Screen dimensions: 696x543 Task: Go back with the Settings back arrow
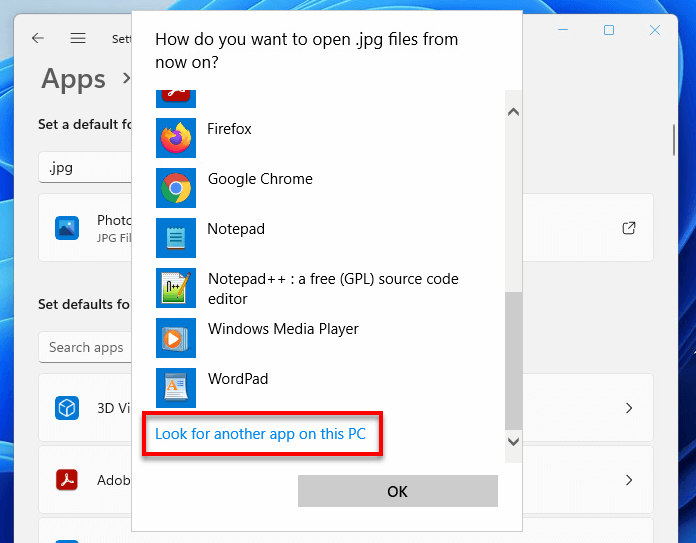coord(38,38)
